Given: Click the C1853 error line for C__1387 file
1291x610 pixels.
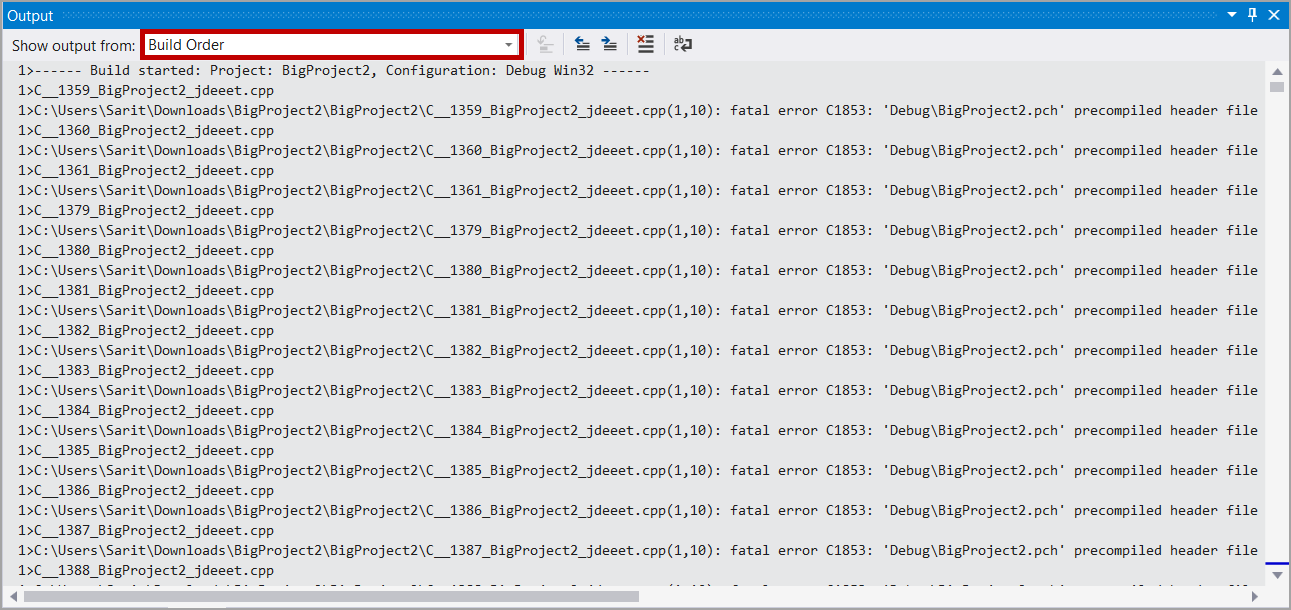Looking at the screenshot, I should click(640, 551).
